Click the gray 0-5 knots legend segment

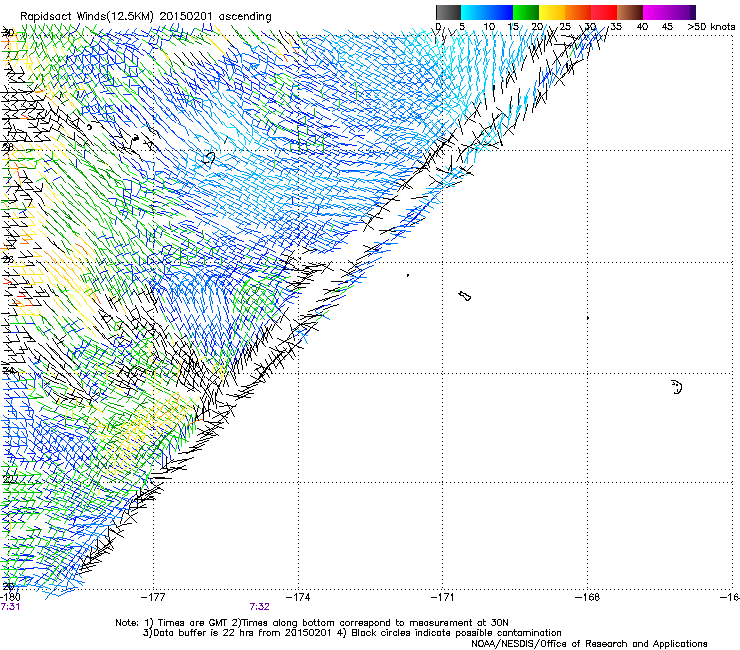click(448, 12)
